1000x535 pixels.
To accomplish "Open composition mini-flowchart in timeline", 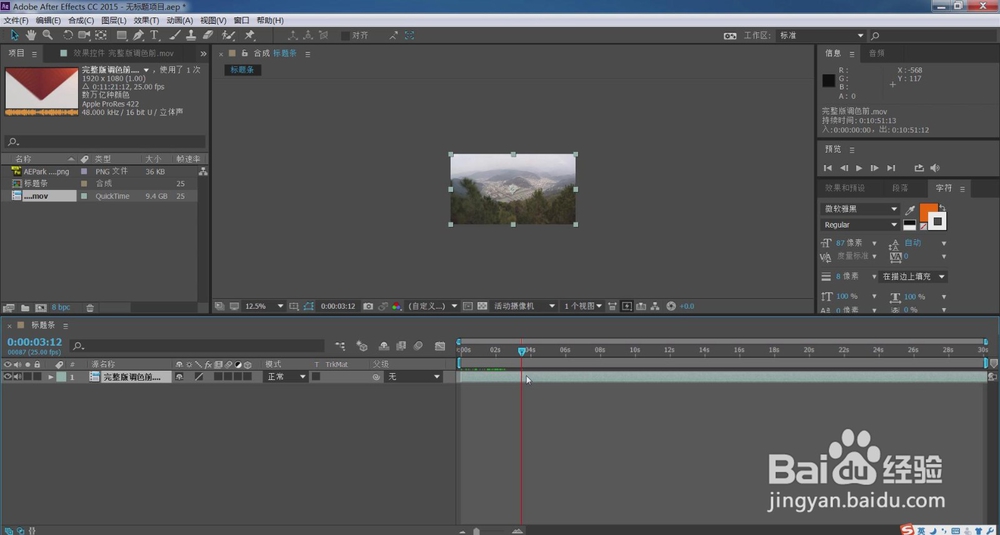I will (x=341, y=346).
